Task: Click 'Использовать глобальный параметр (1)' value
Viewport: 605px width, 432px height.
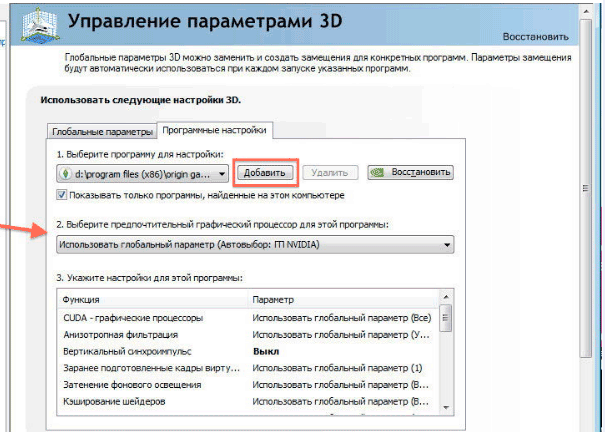Action: [x=337, y=368]
